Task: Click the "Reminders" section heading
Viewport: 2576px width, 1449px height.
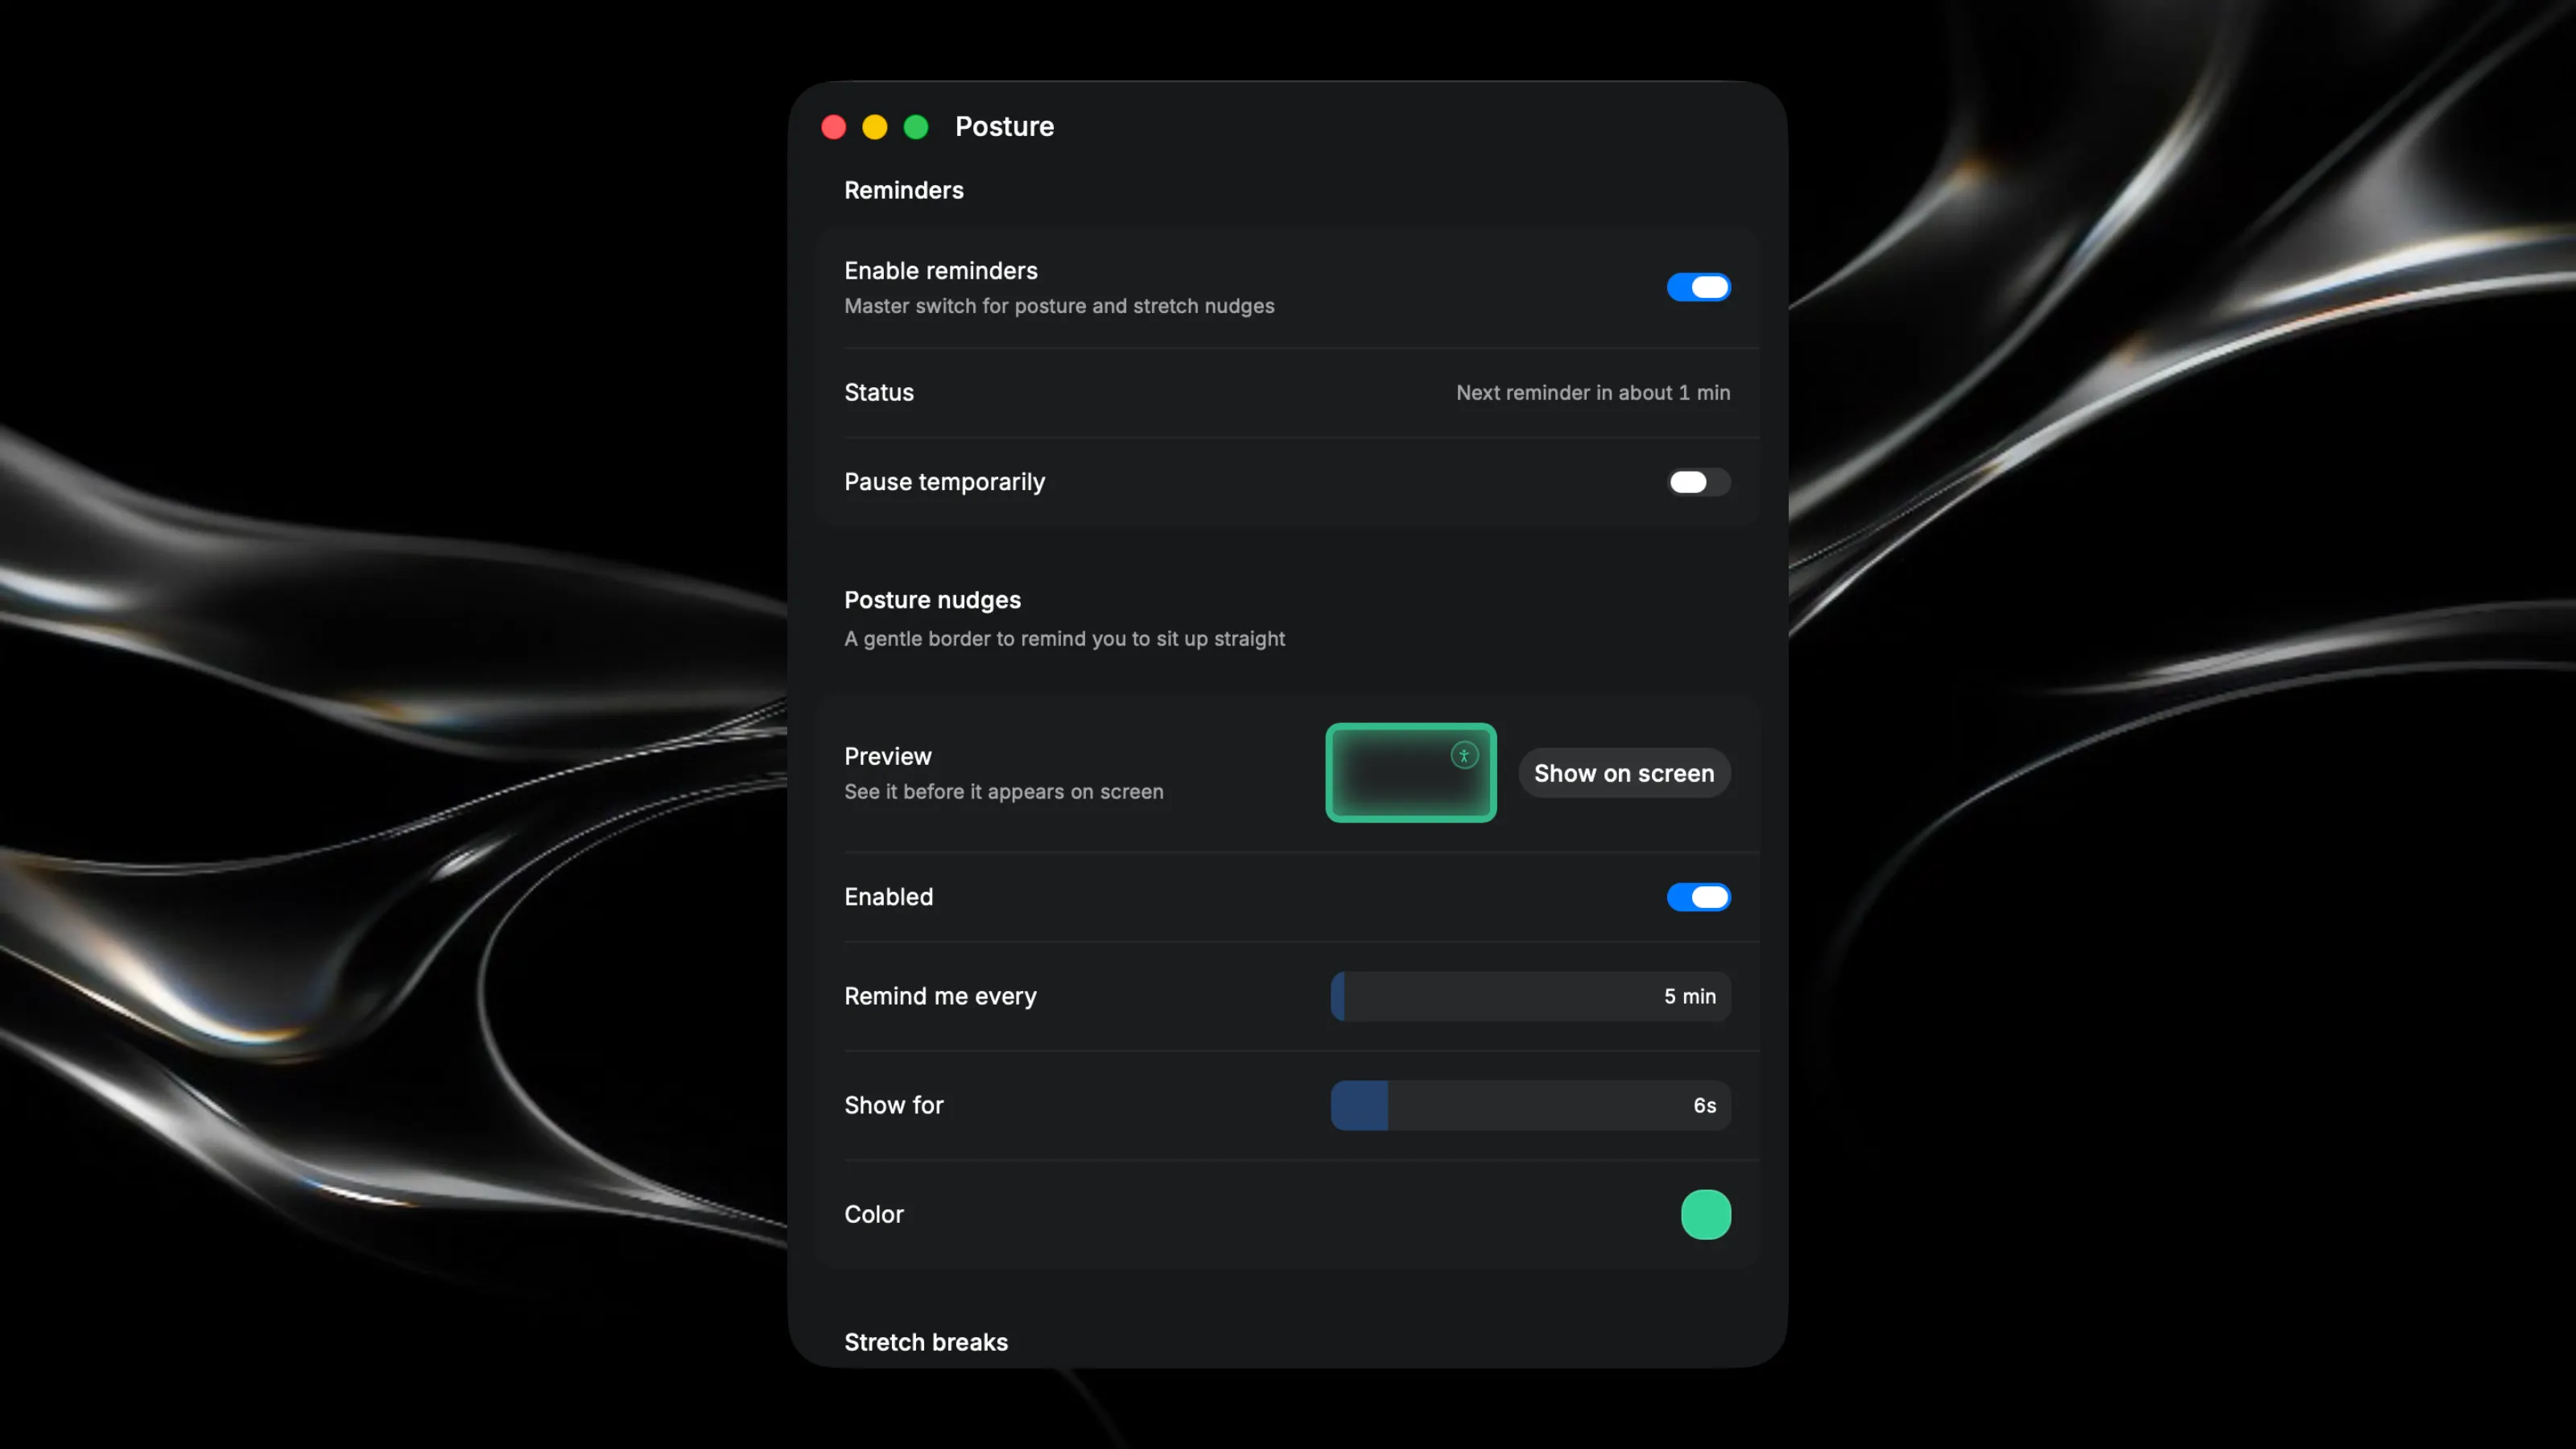Action: (x=904, y=190)
